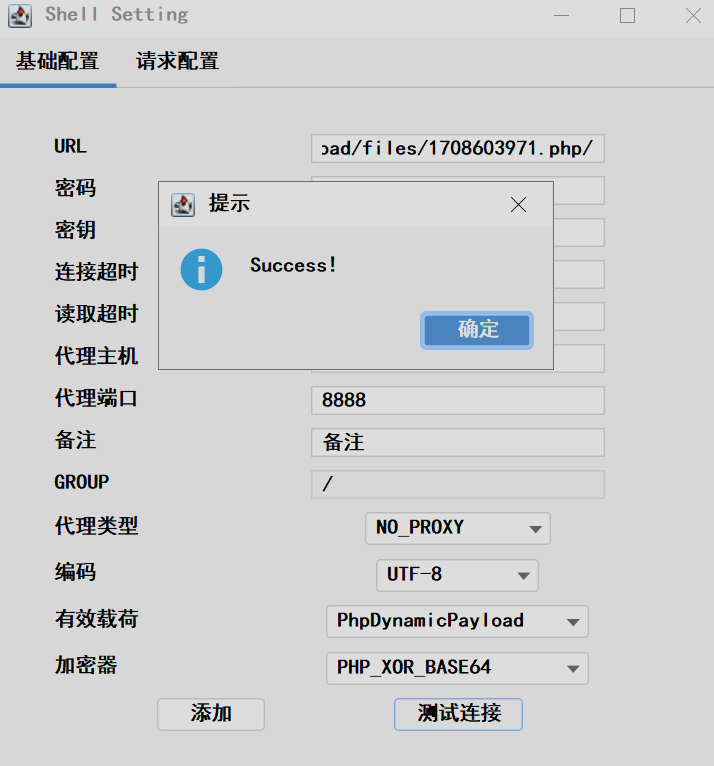Click the 连接超时 field's visible right portion
This screenshot has width=714, height=766.
click(579, 275)
